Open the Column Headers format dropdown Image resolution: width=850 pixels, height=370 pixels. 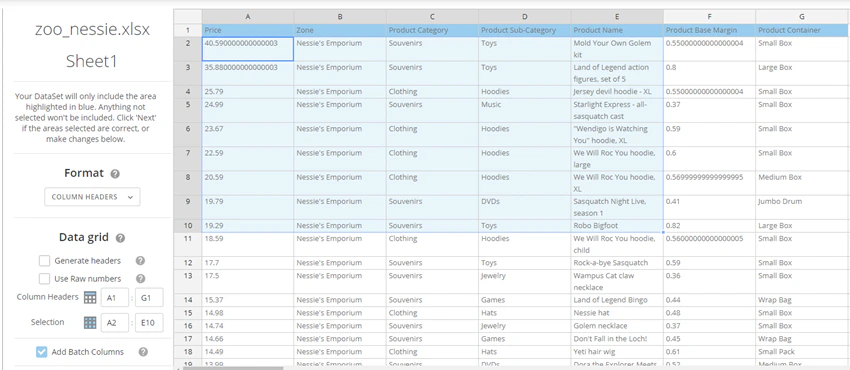[x=92, y=197]
